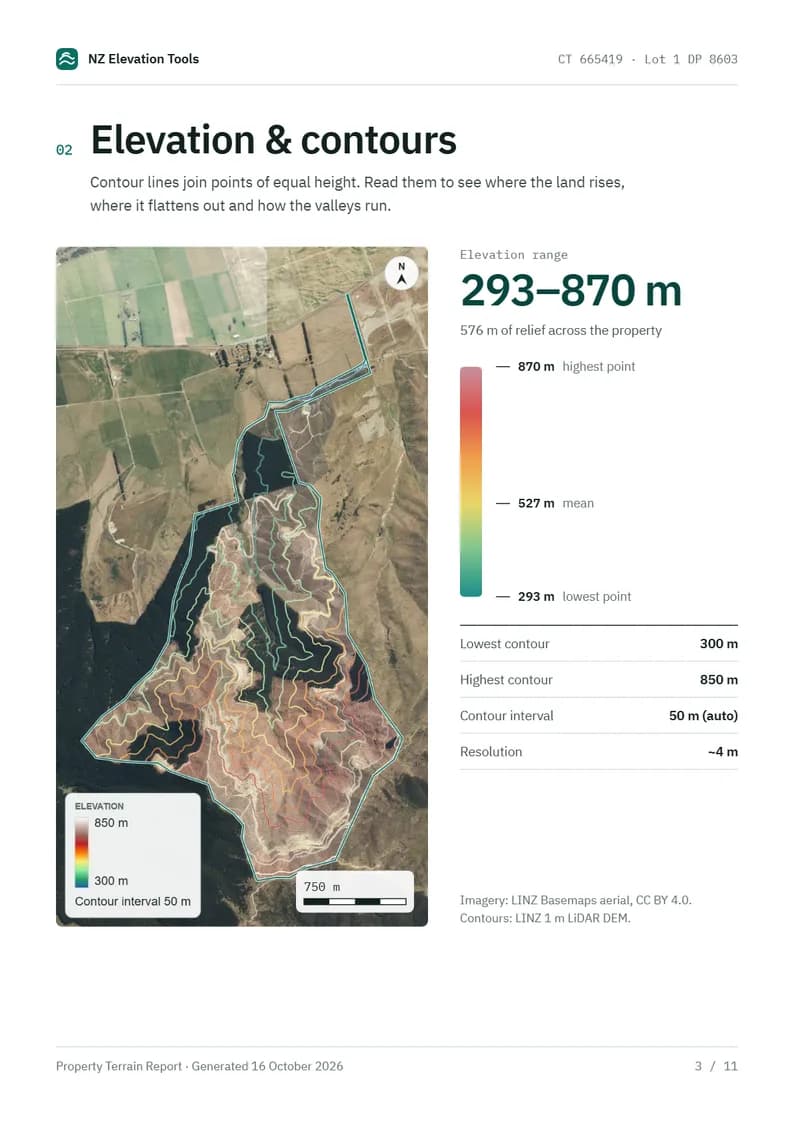
Task: Select 'CT 665419 · Lot 1 DP 8603' text
Action: click(647, 59)
